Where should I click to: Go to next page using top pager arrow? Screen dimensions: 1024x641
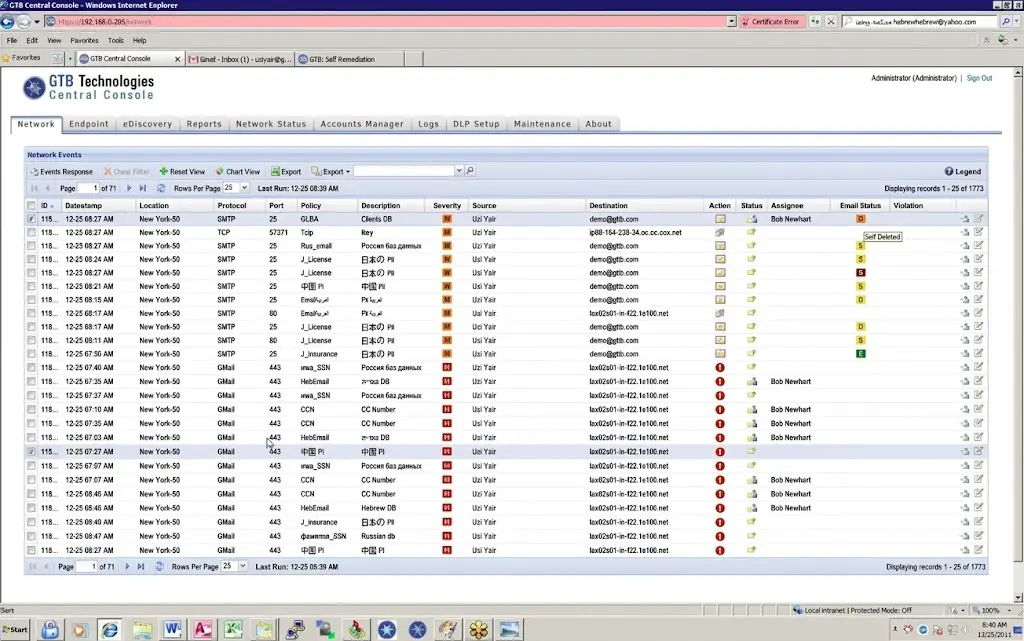[x=129, y=188]
